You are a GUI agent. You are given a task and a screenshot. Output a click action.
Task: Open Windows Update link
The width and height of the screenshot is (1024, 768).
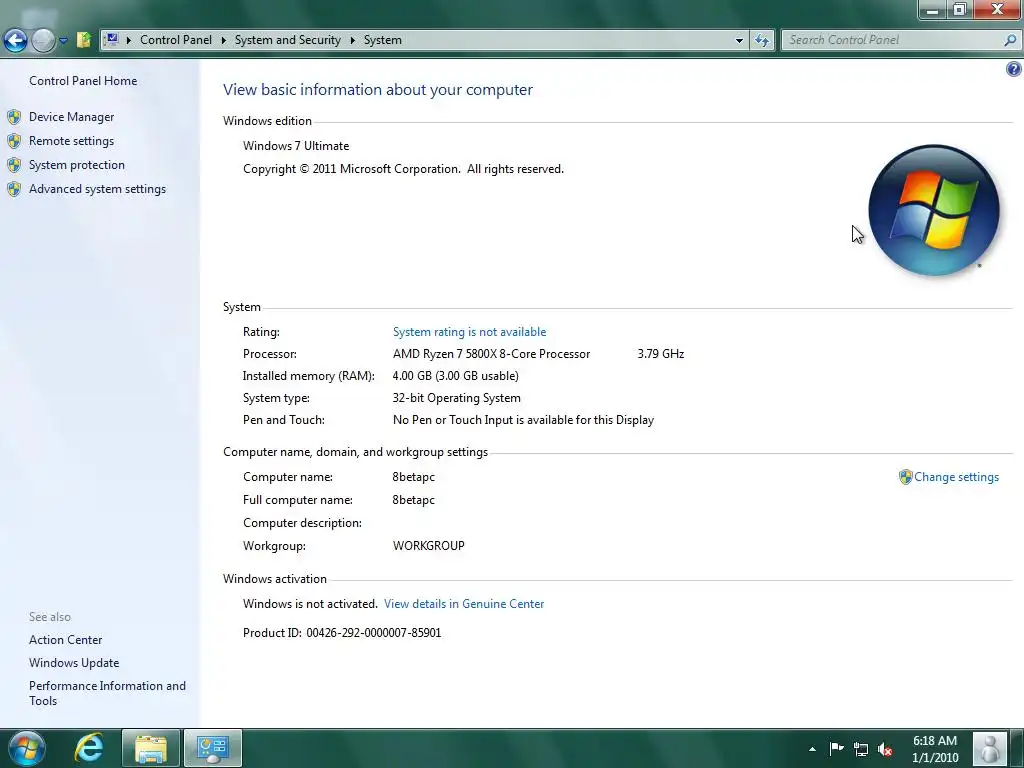[74, 663]
